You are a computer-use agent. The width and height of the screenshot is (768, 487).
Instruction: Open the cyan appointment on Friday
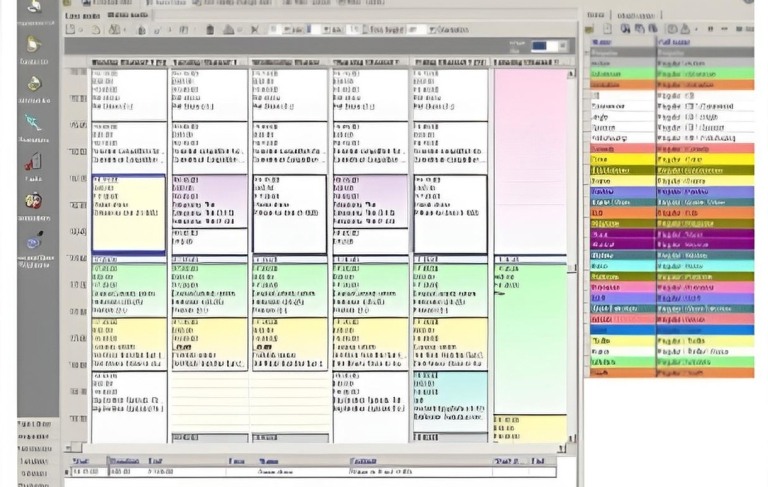(450, 402)
